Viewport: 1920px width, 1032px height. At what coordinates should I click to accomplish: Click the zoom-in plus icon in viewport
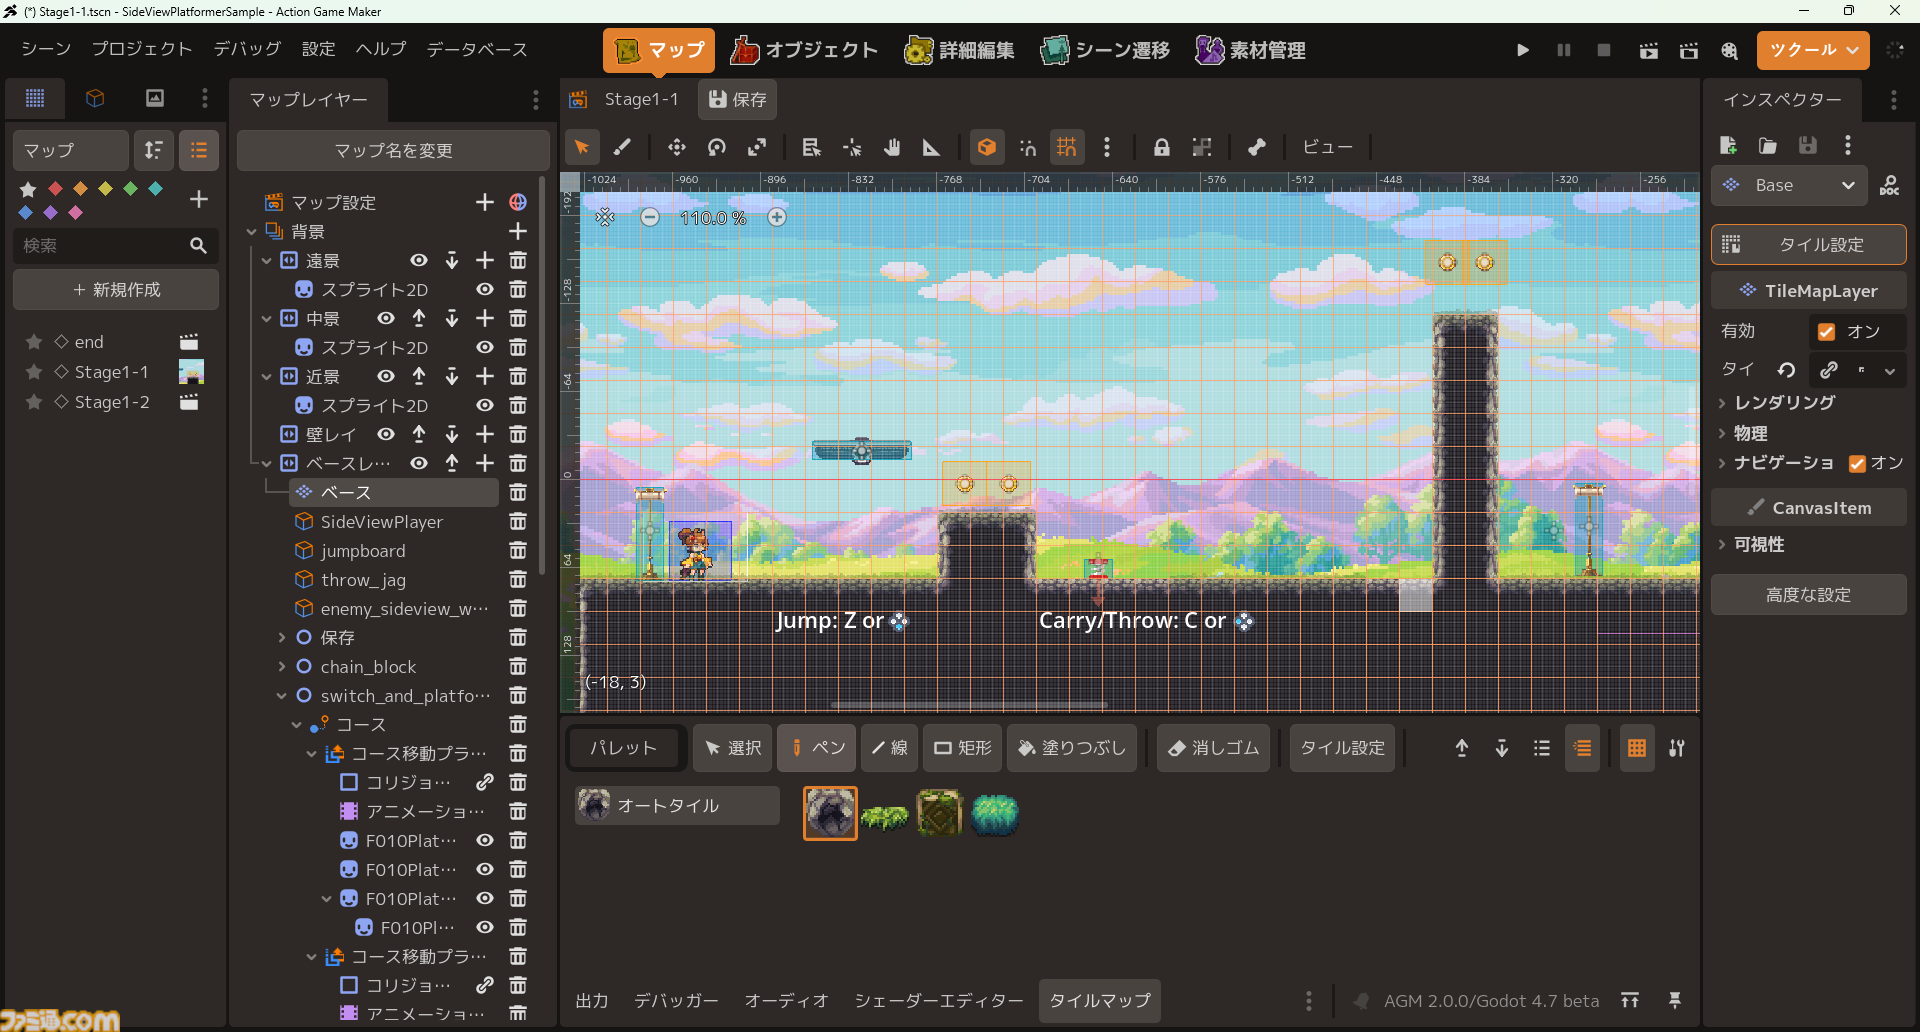point(777,217)
